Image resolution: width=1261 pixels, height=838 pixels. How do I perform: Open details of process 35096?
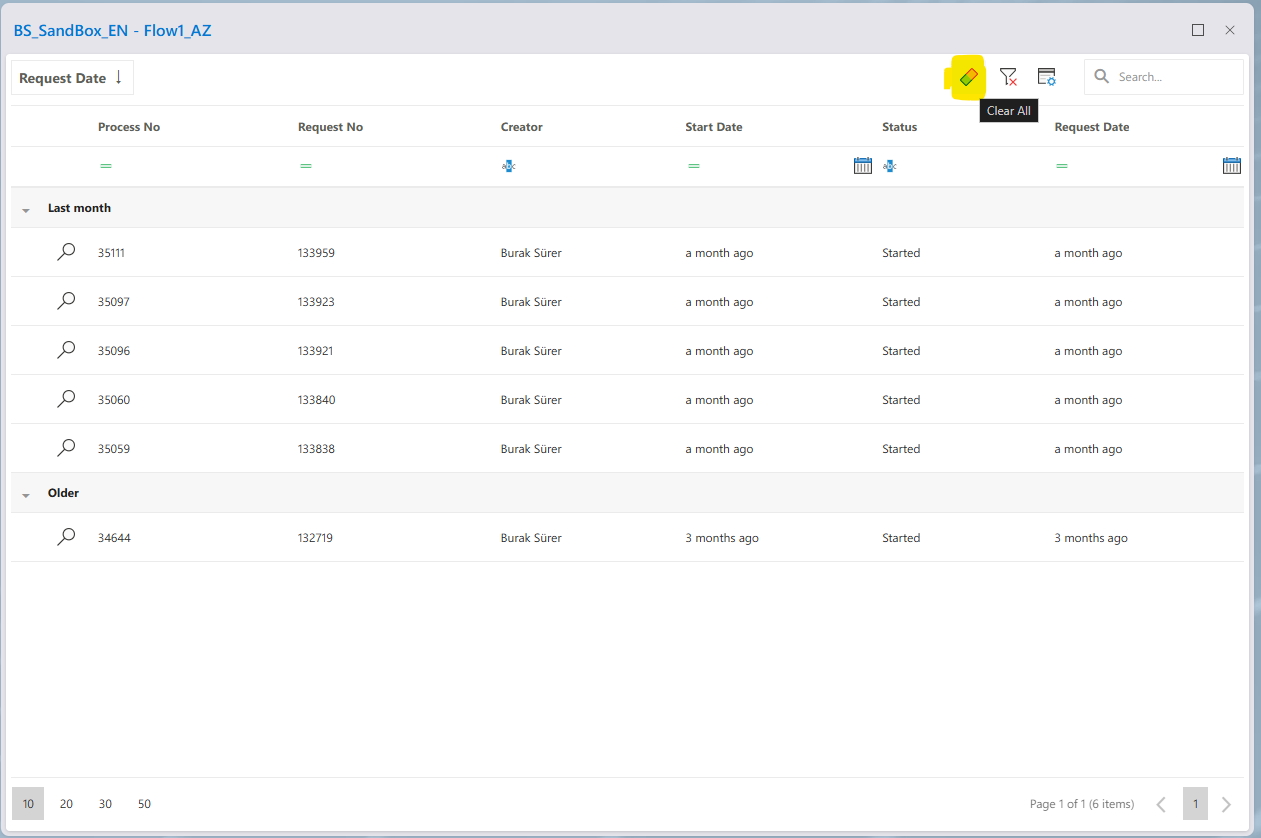tap(66, 350)
